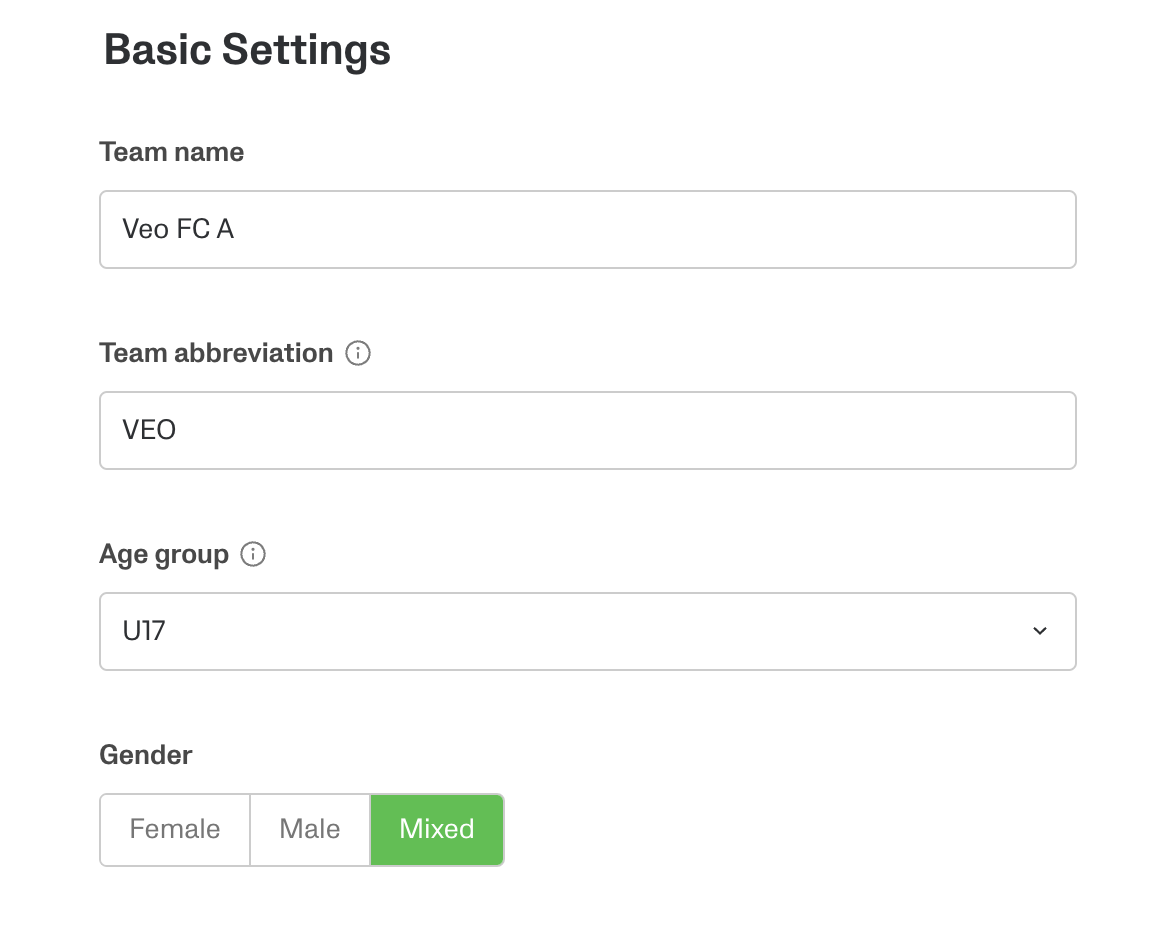Select Female gender option
The height and width of the screenshot is (946, 1154).
coord(175,830)
